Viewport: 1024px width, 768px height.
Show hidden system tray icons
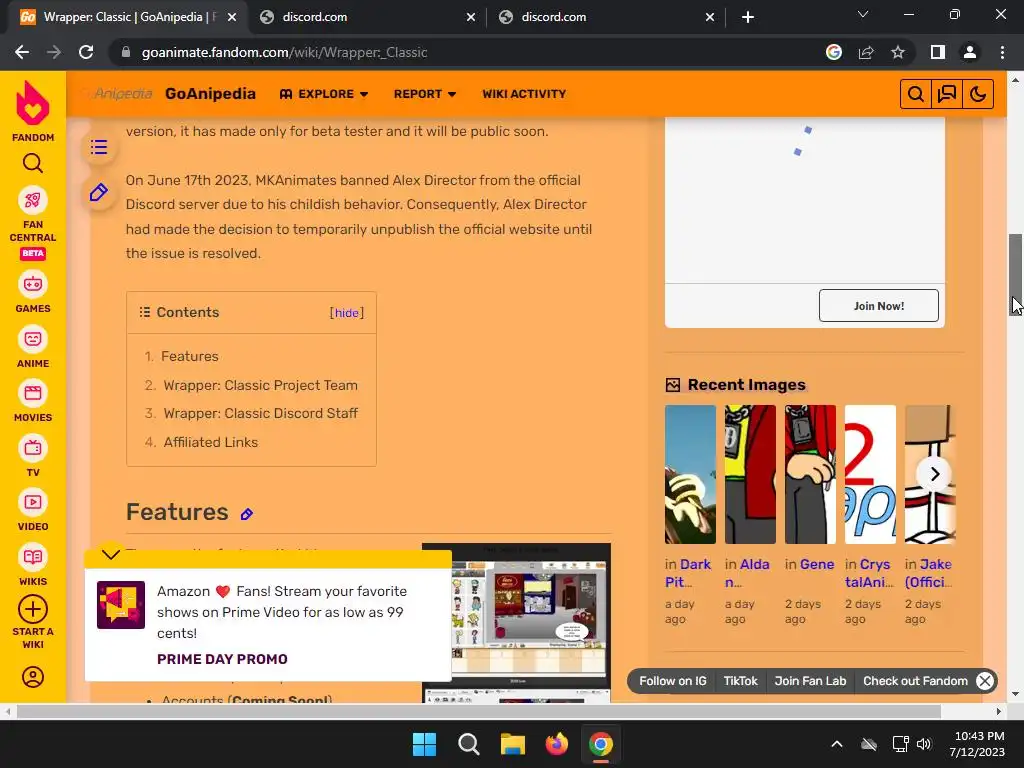pyautogui.click(x=837, y=744)
